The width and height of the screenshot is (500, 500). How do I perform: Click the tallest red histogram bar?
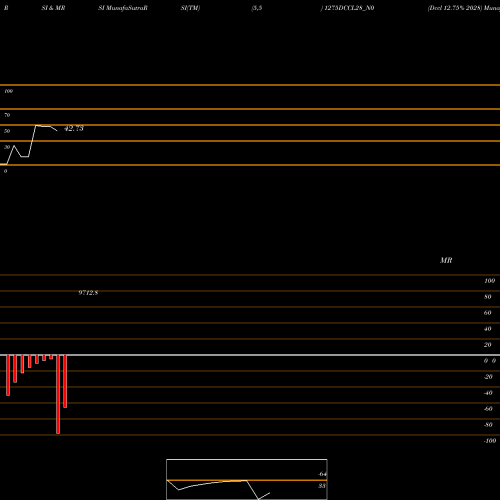click(x=58, y=394)
